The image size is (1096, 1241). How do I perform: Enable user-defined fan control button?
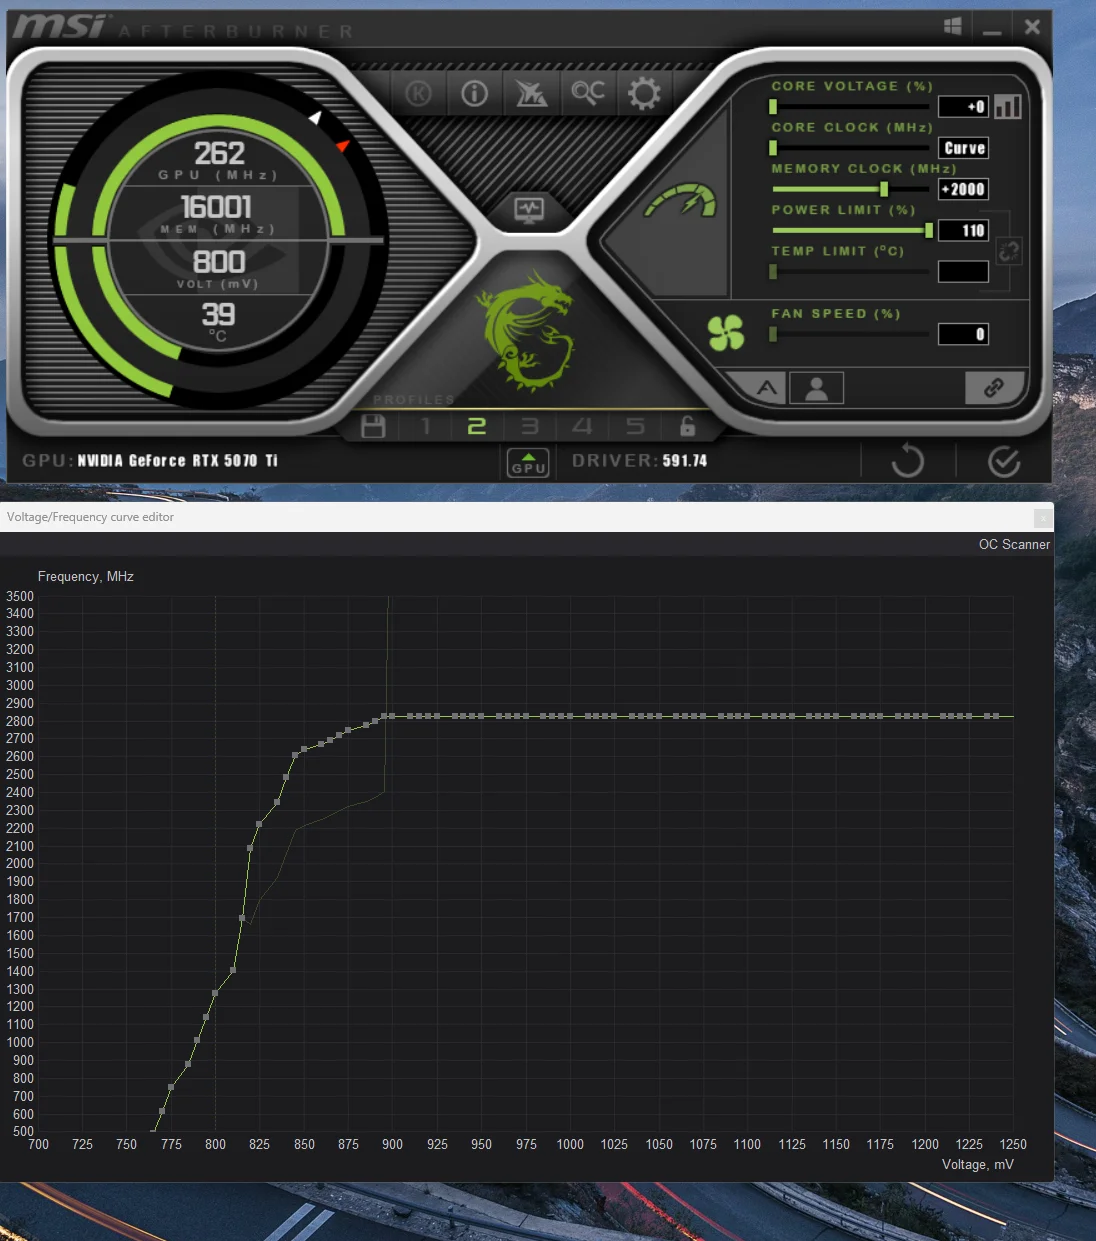tap(816, 387)
